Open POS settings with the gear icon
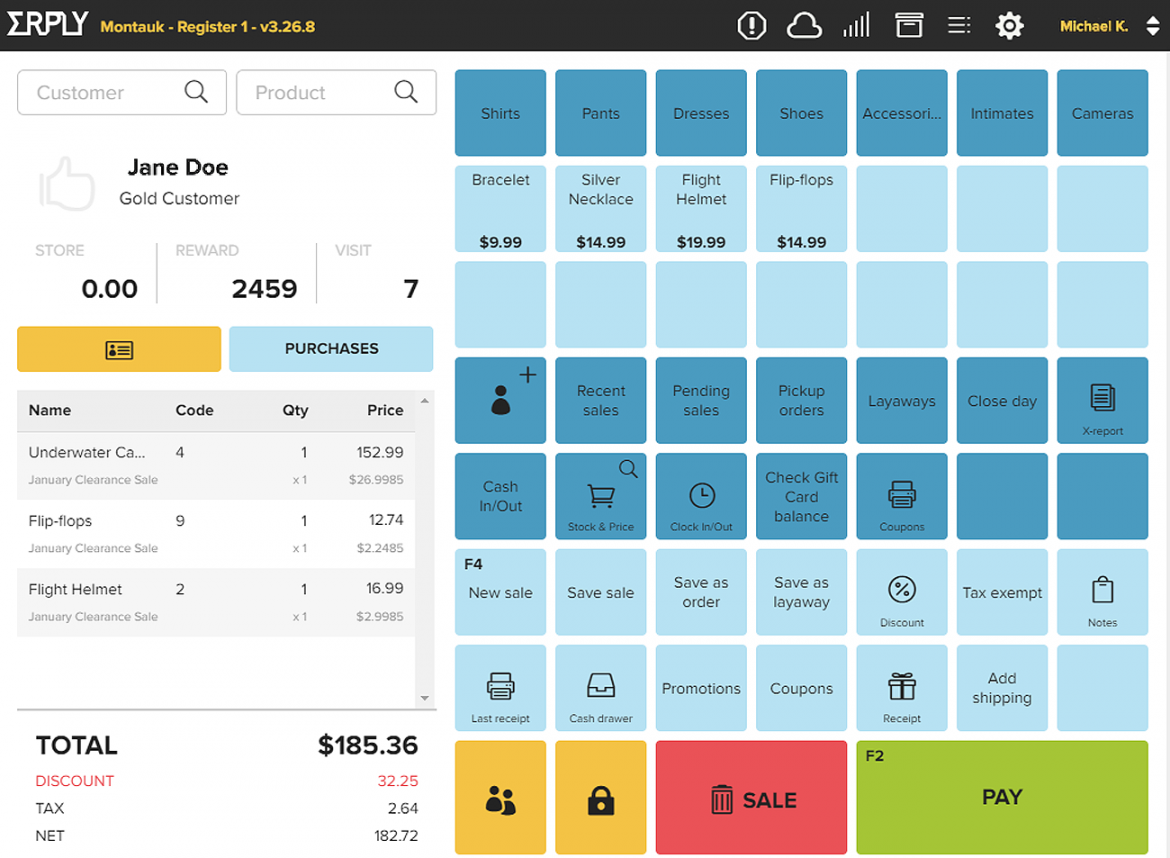The image size is (1170, 858). pyautogui.click(x=1009, y=25)
